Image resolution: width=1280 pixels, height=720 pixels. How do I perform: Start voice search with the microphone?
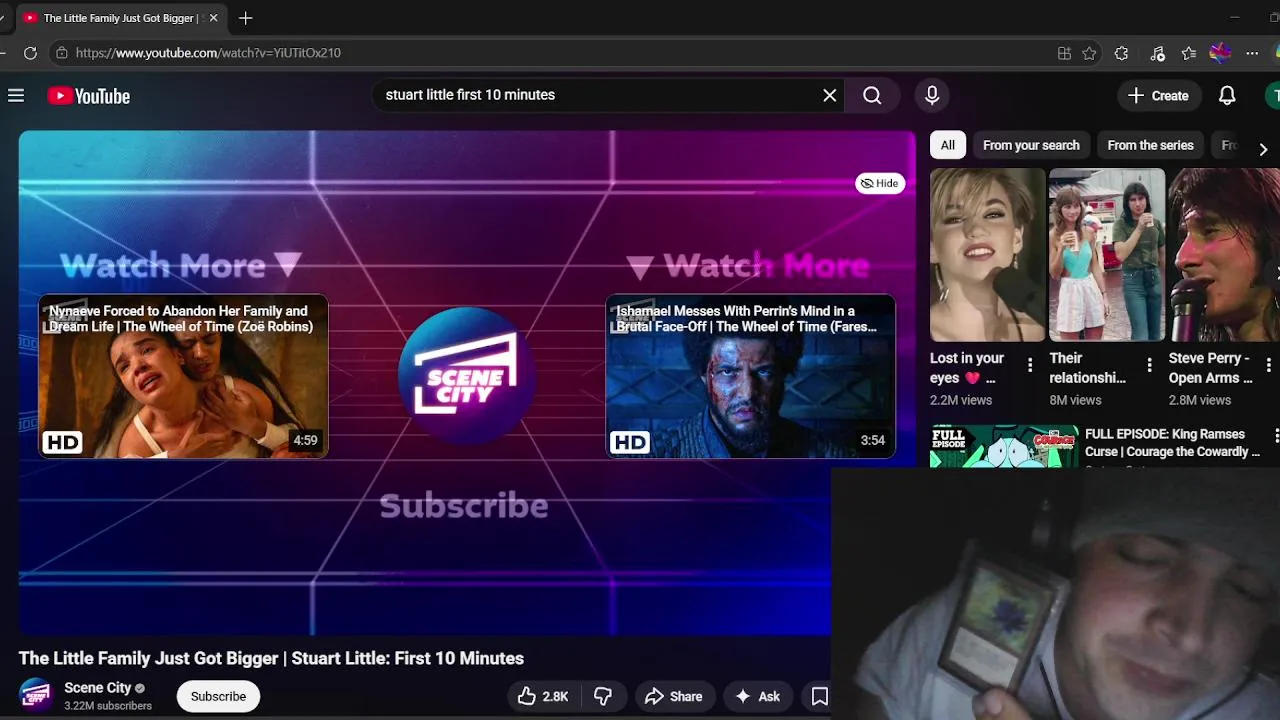[932, 95]
